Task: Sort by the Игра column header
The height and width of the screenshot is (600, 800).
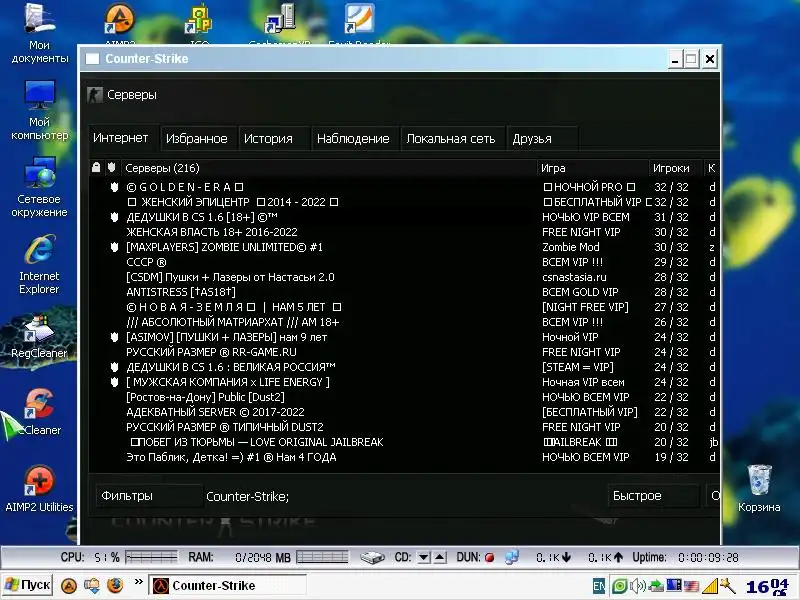Action: [x=592, y=168]
